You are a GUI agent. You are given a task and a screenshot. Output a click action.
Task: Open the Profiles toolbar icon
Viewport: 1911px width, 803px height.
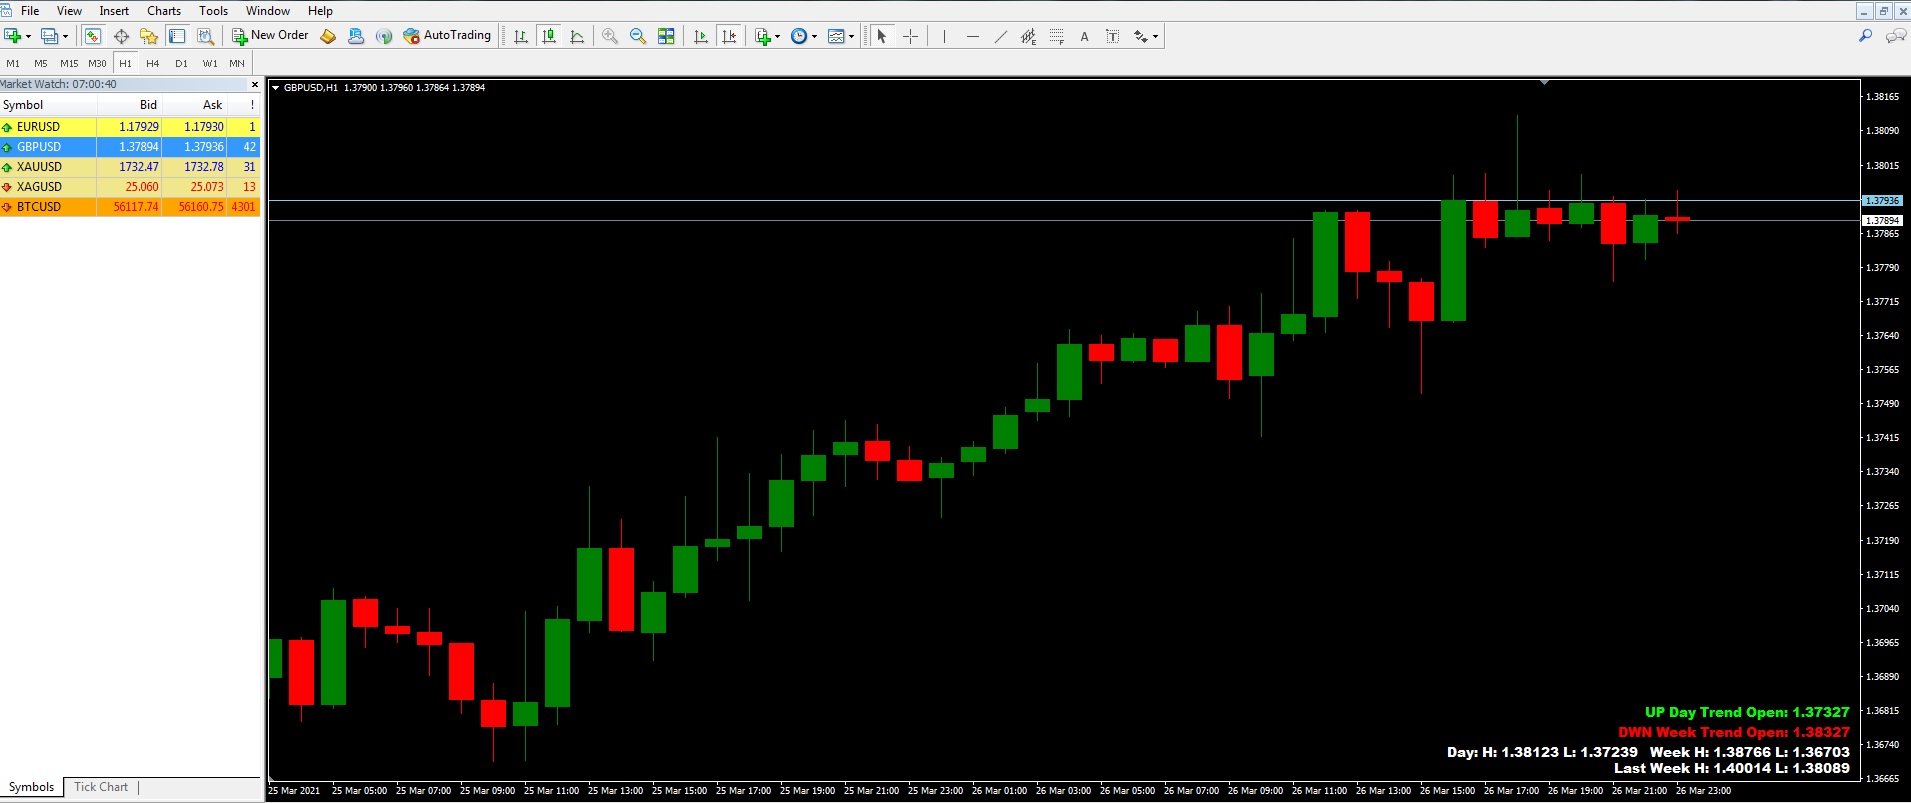[49, 36]
